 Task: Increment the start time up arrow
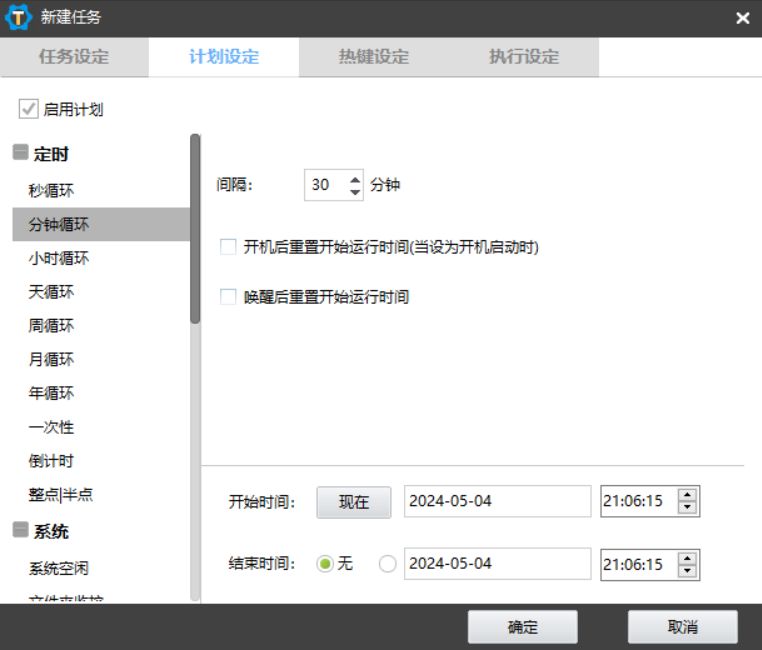687,495
